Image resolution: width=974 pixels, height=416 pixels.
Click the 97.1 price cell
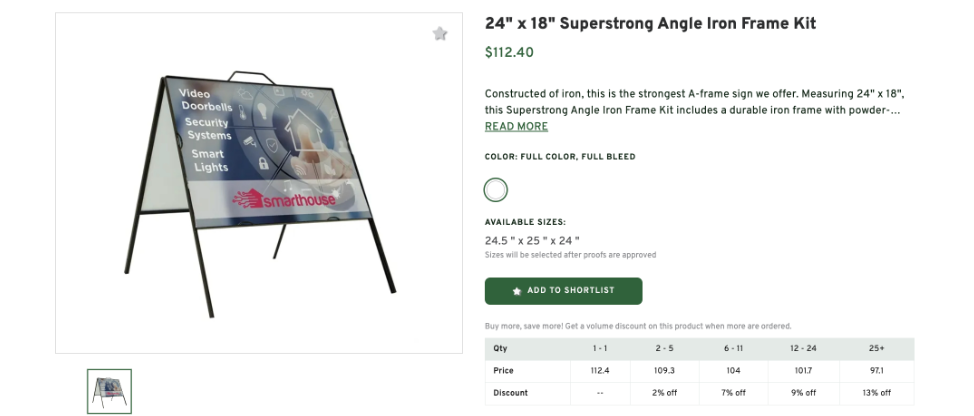tap(876, 370)
